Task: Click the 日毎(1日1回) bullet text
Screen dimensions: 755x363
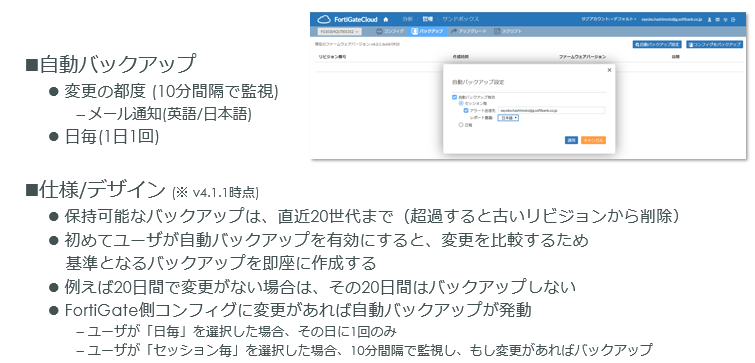Action: point(112,137)
